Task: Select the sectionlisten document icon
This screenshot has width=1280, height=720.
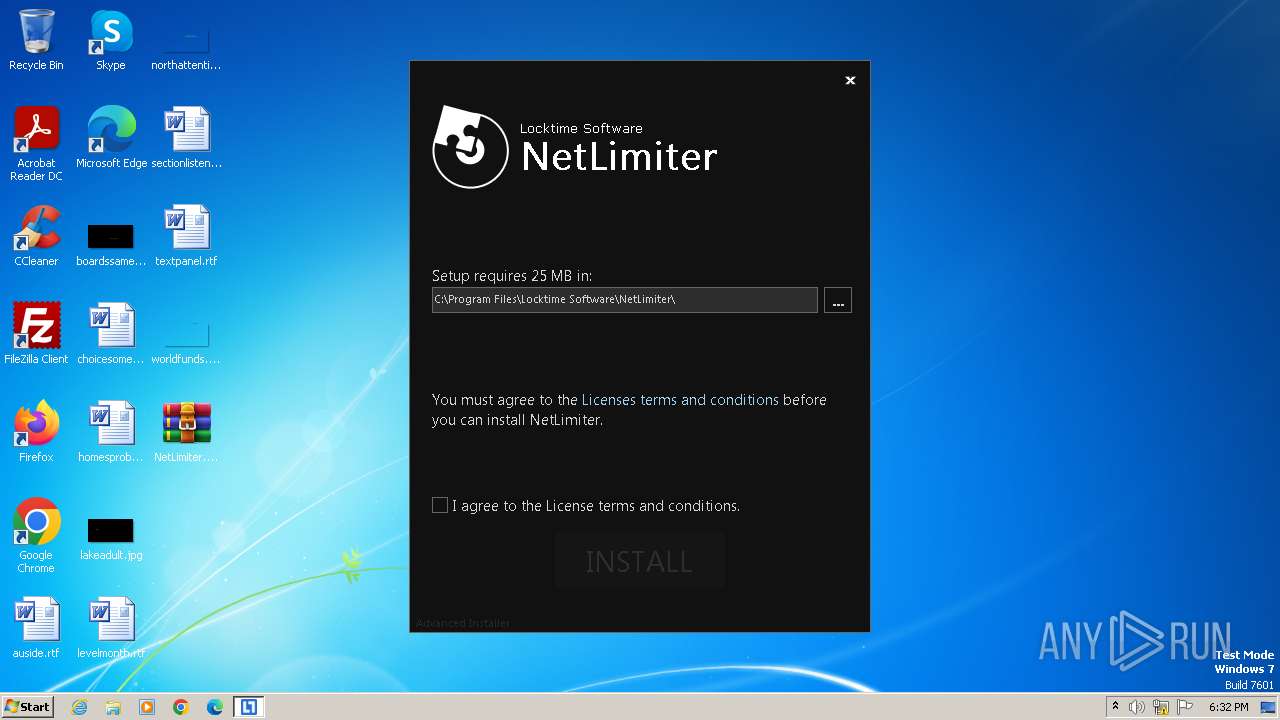Action: 186,138
